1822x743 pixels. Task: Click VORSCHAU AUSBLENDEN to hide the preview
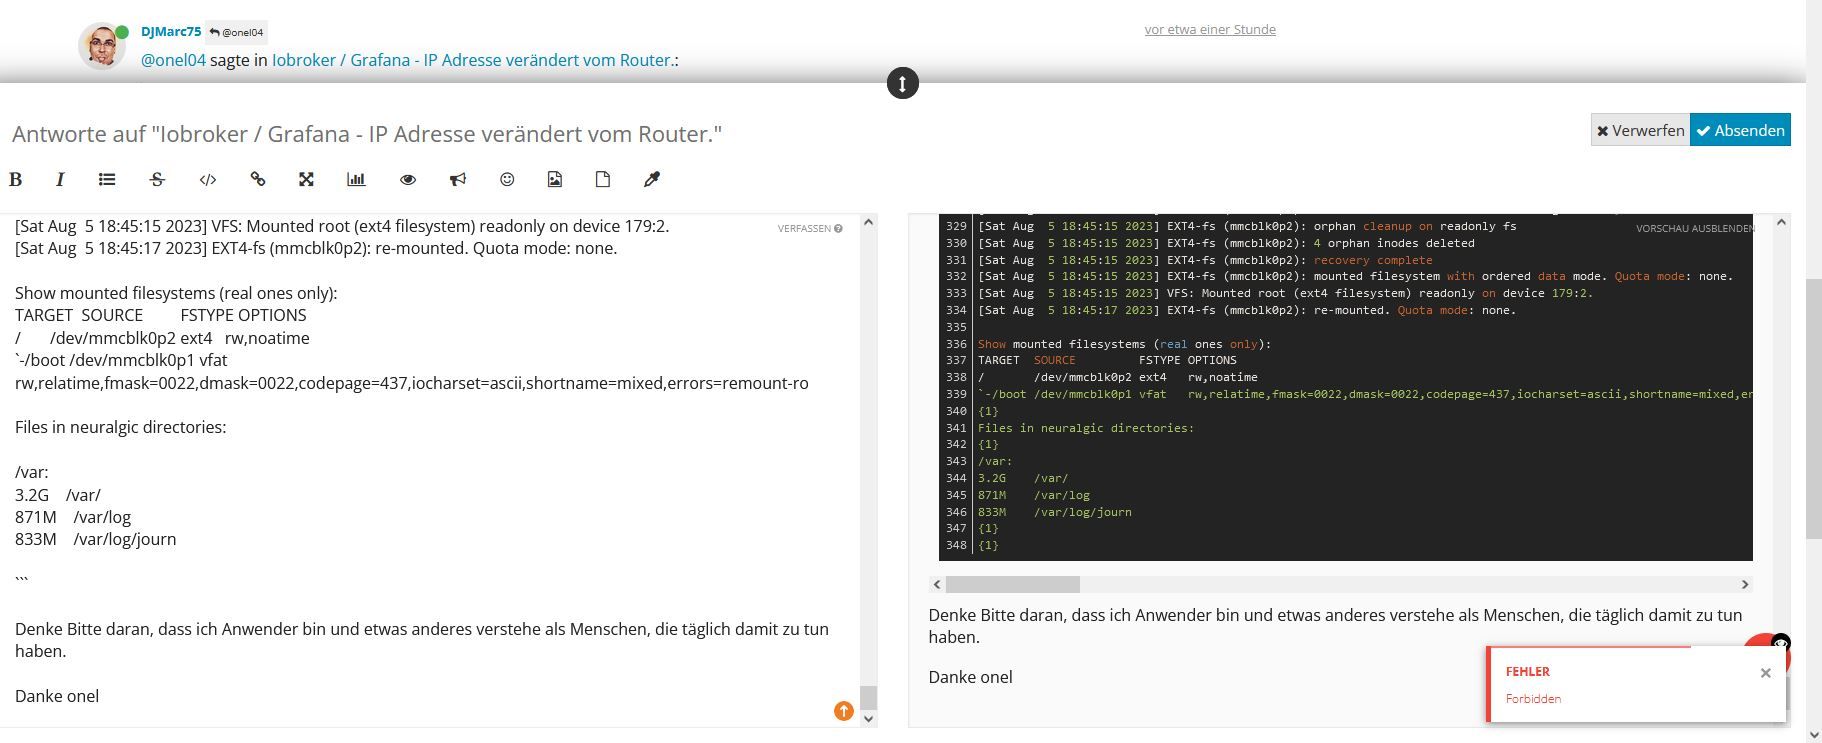1694,229
